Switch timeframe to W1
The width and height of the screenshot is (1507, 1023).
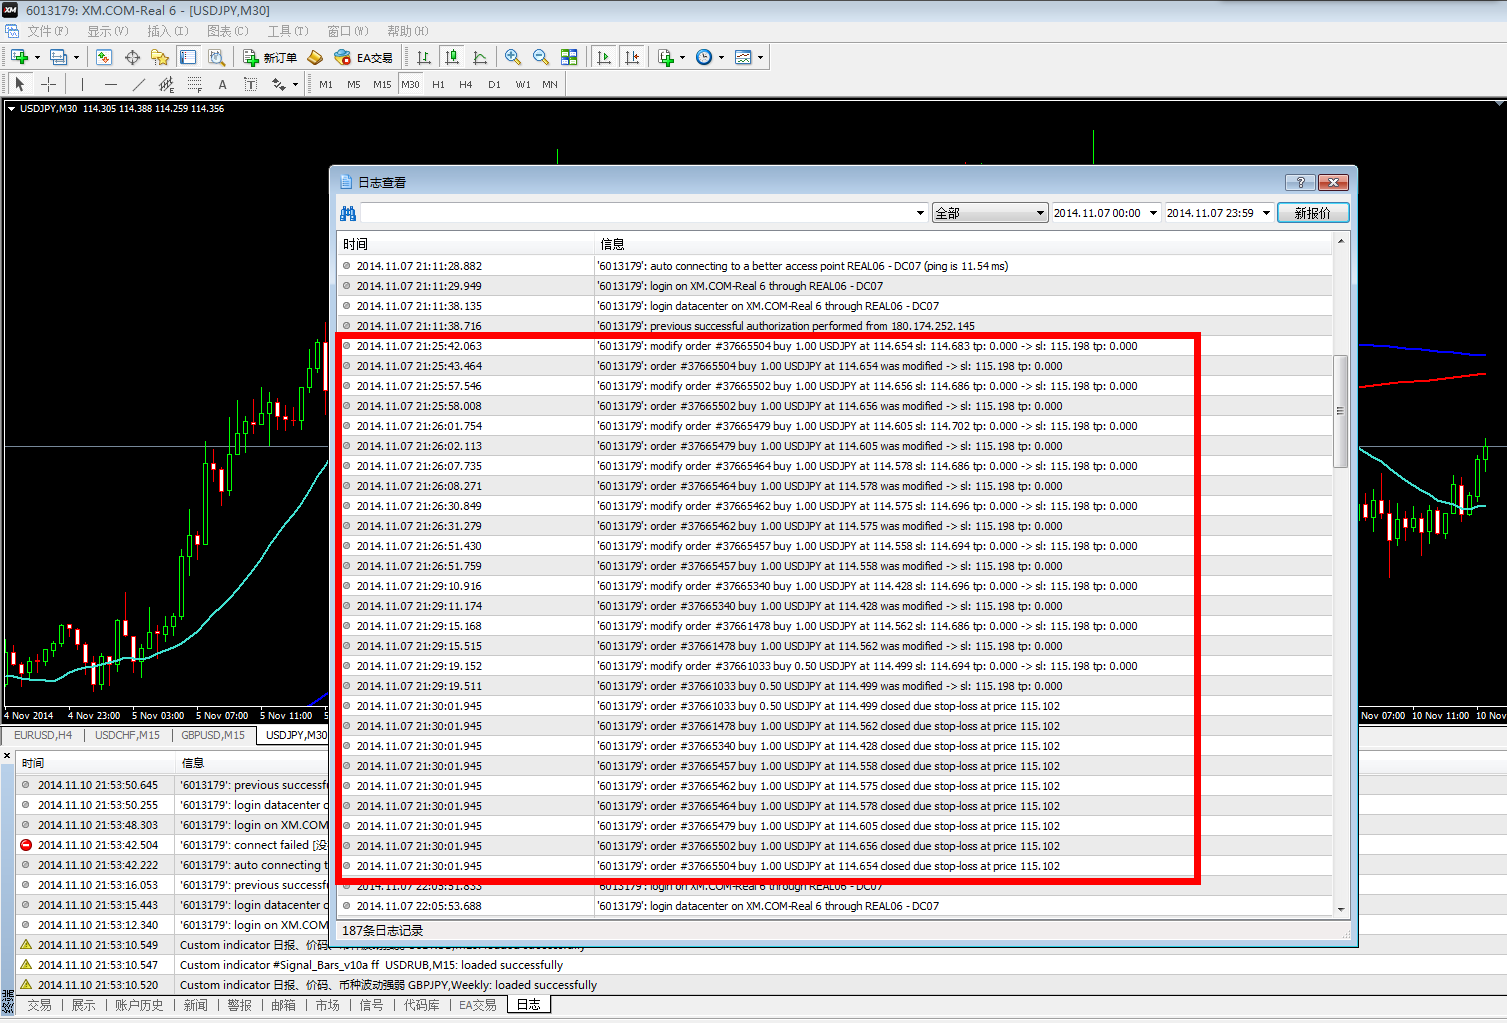[523, 84]
